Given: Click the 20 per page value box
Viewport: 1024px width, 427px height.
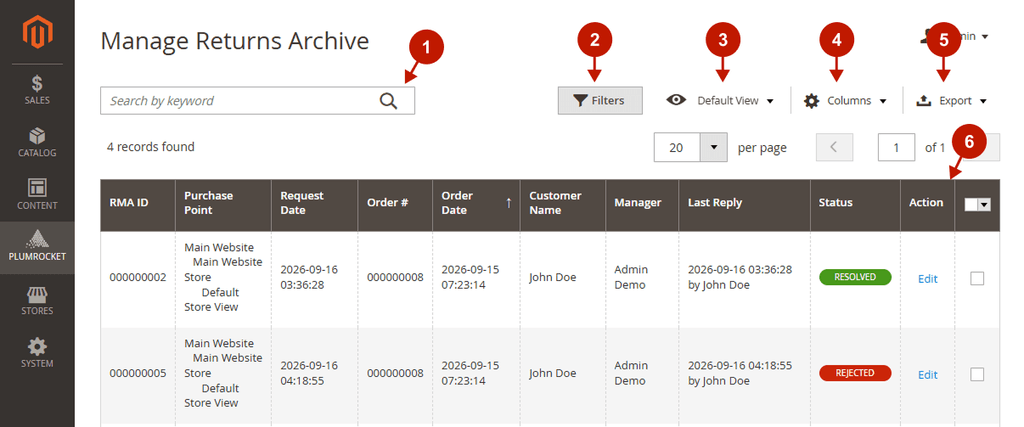Looking at the screenshot, I should pos(677,148).
